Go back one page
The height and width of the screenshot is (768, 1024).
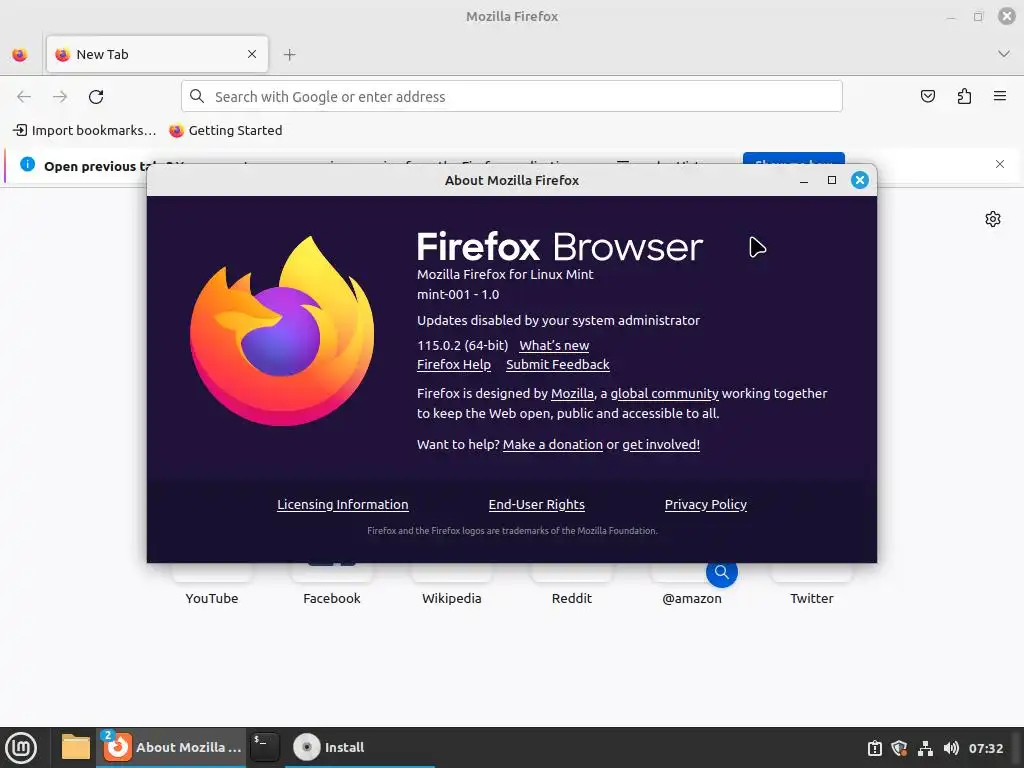pos(24,97)
